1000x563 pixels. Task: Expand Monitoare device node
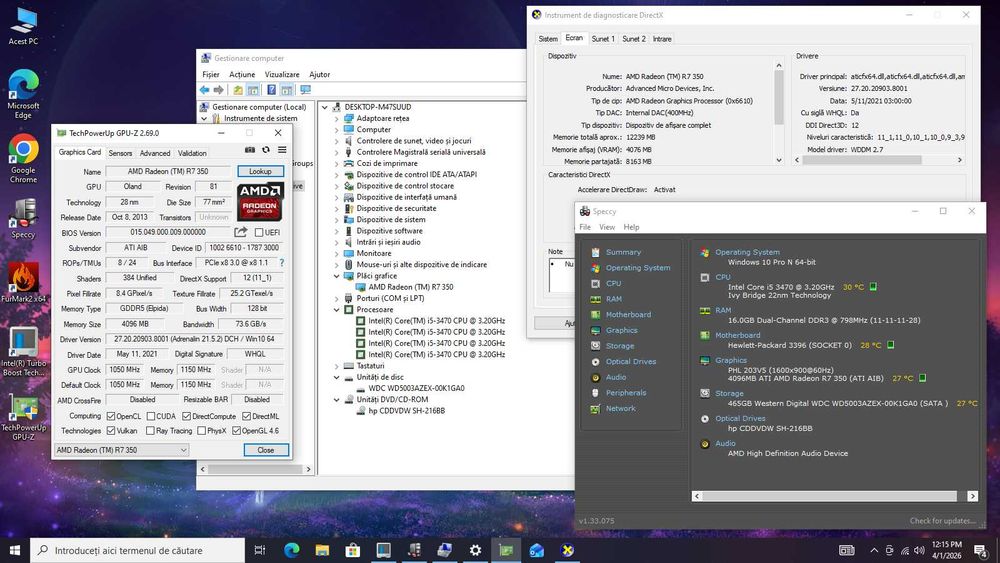click(x=336, y=253)
